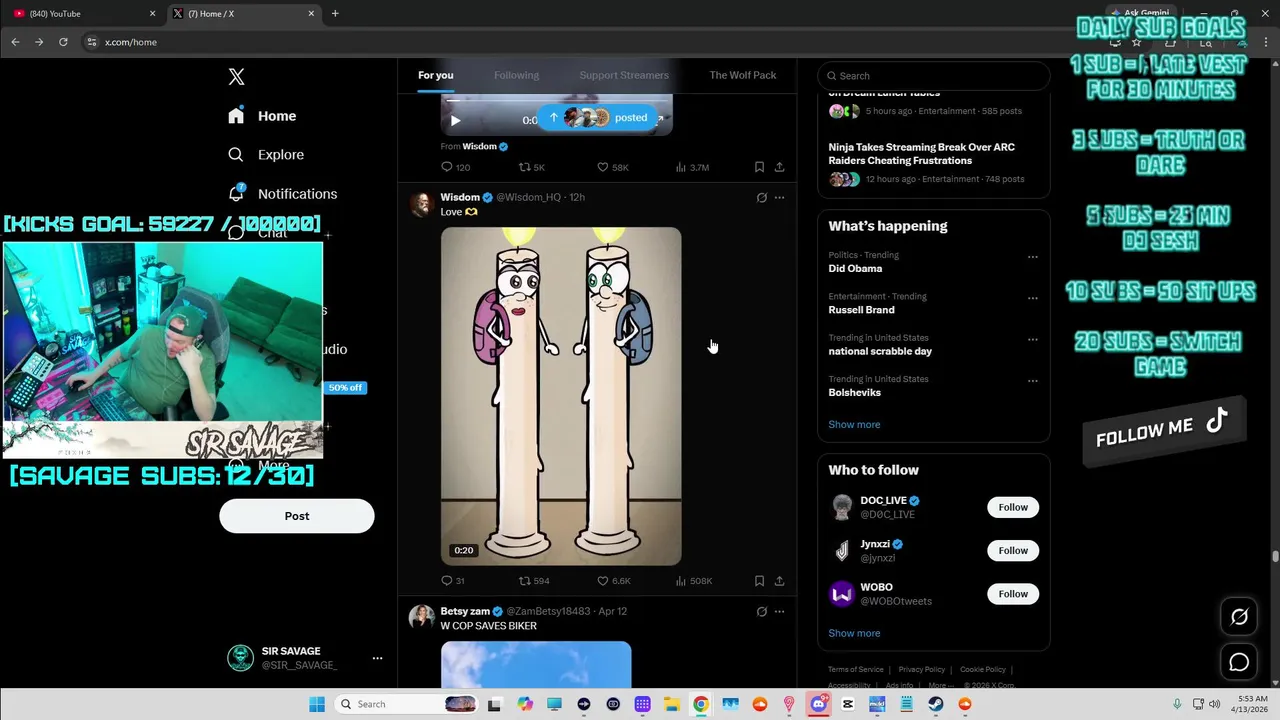Reply to the post with 120 replies
Viewport: 1280px width, 720px height.
[x=455, y=167]
